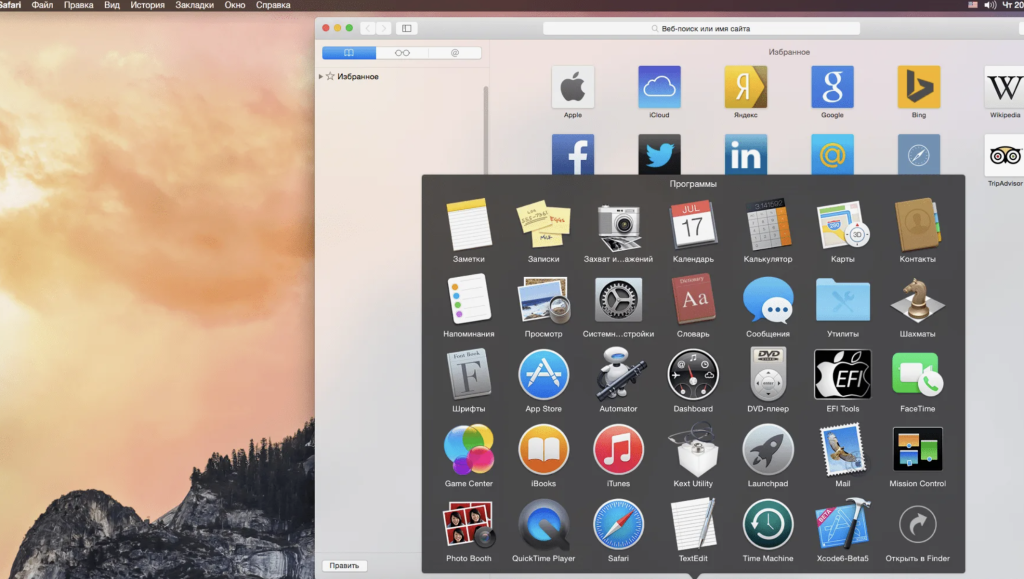Switch to the Bookmarks sidebar tab
This screenshot has width=1024, height=579.
coord(349,53)
